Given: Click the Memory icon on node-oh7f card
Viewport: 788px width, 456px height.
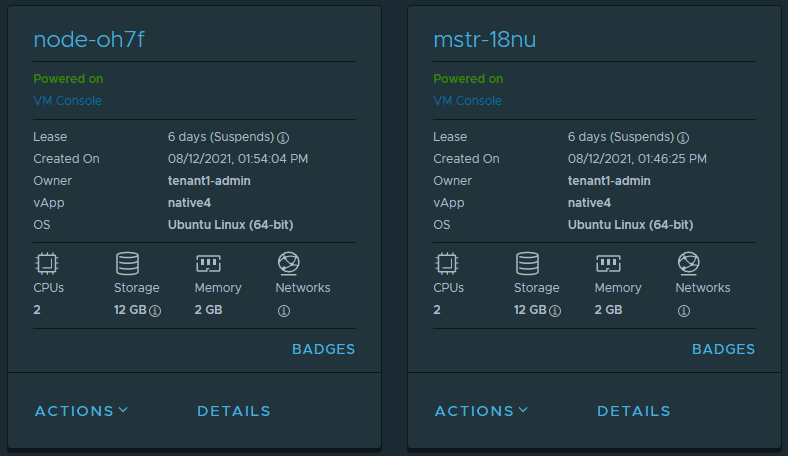Looking at the screenshot, I should pos(208,263).
